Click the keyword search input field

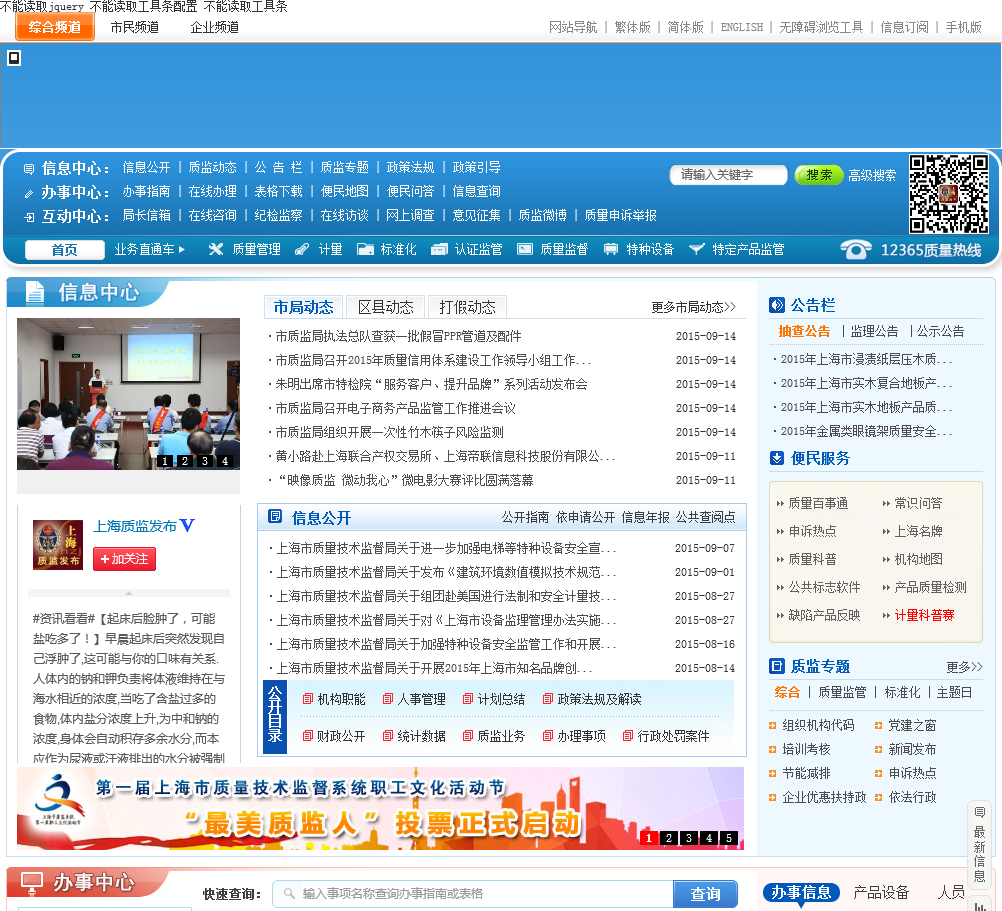[x=728, y=174]
